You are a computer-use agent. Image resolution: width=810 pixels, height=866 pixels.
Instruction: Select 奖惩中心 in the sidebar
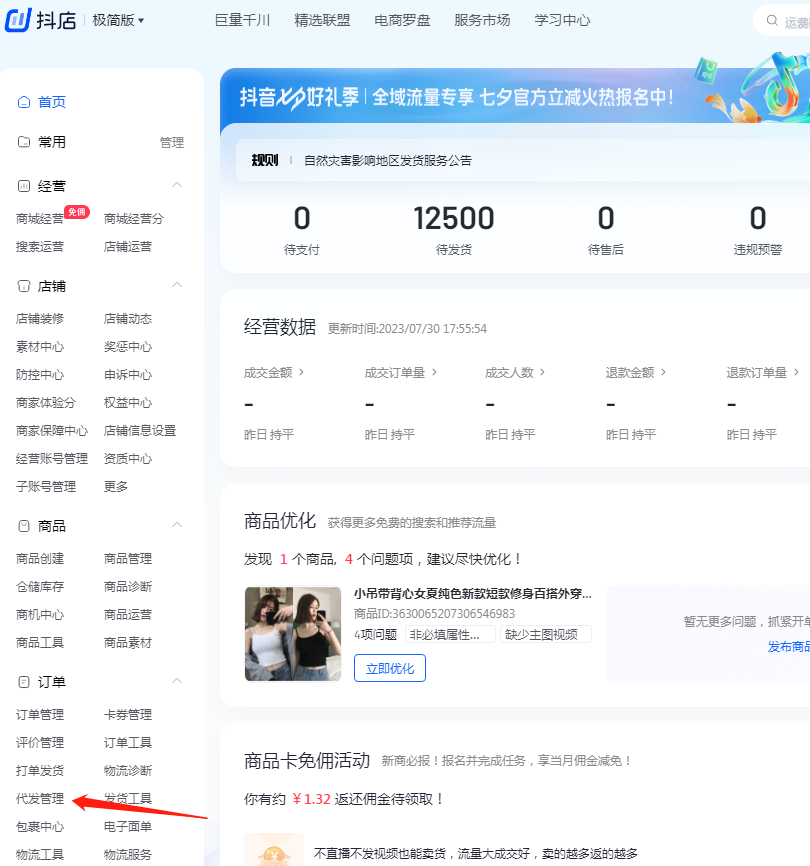pos(128,347)
